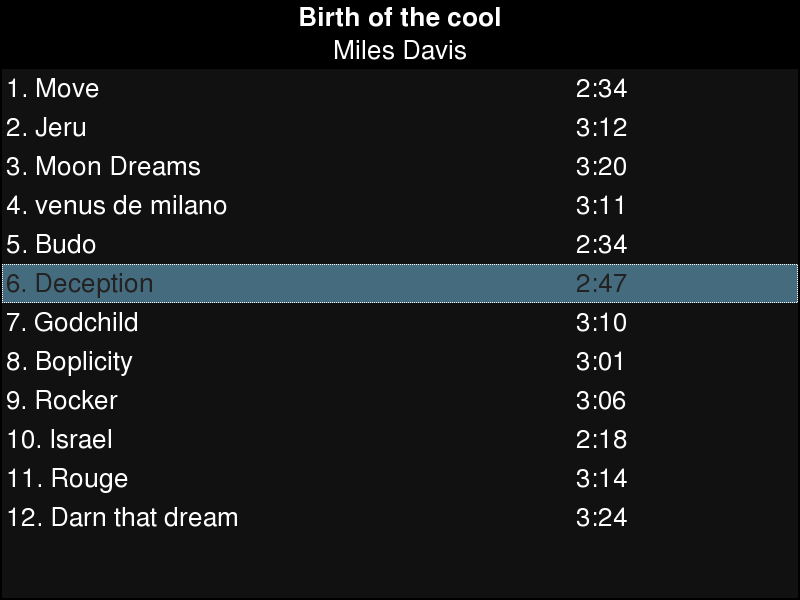Click track 12 Darn that dream
This screenshot has width=800, height=600.
click(x=122, y=517)
